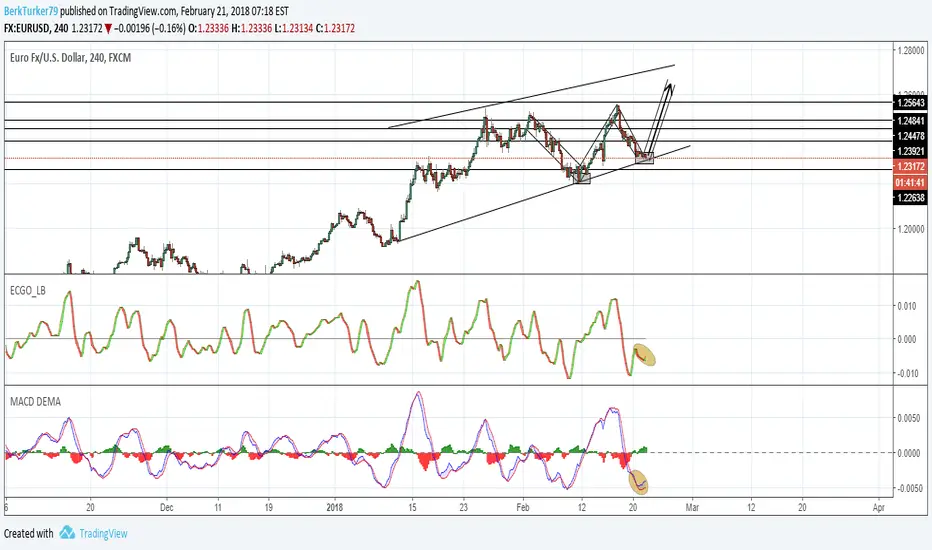Viewport: 932px width, 550px height.
Task: Click the 0.0000 value on MACD axis
Action: (909, 453)
